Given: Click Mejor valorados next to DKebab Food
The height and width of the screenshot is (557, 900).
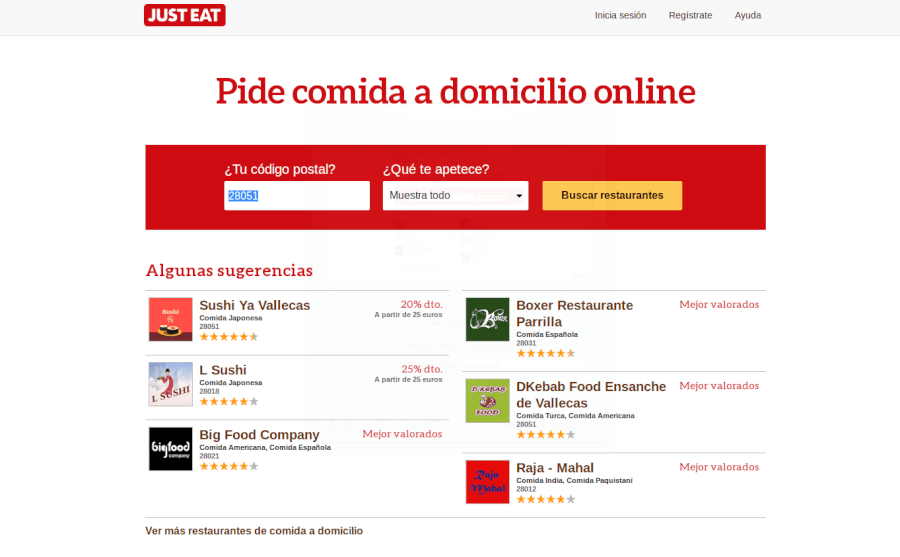Looking at the screenshot, I should pyautogui.click(x=719, y=386).
